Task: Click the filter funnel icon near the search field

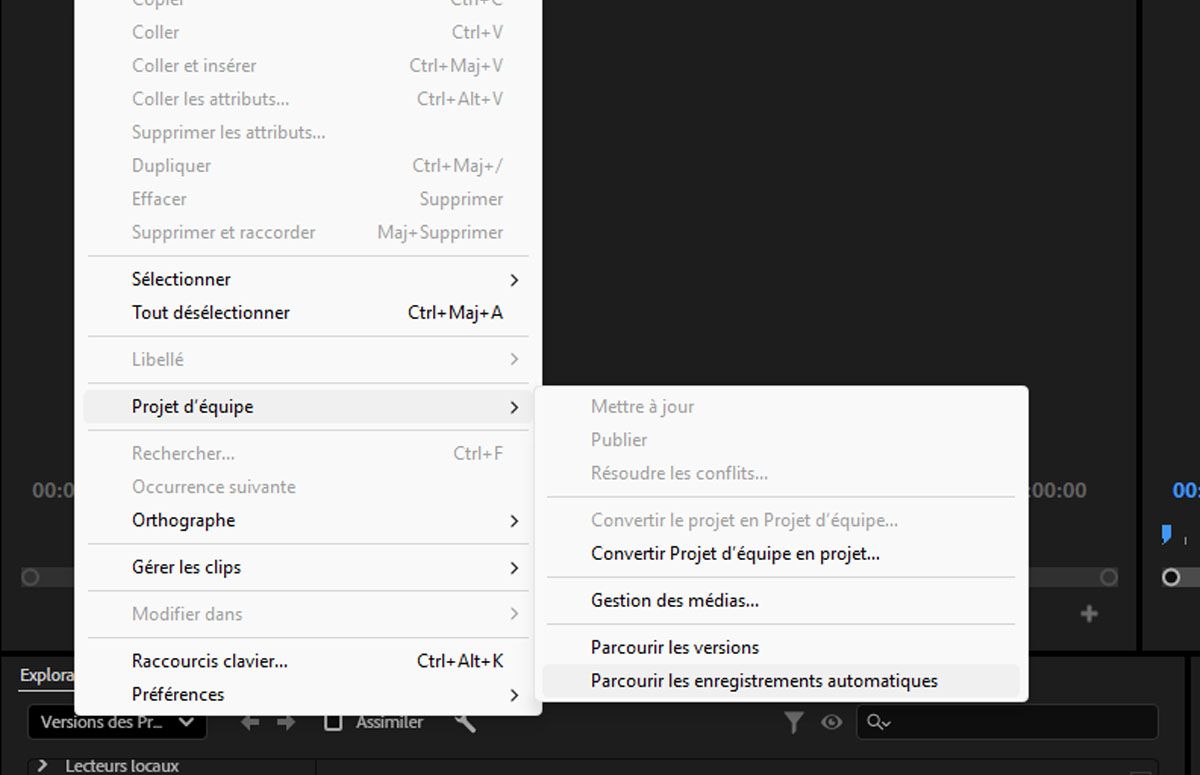Action: (793, 722)
